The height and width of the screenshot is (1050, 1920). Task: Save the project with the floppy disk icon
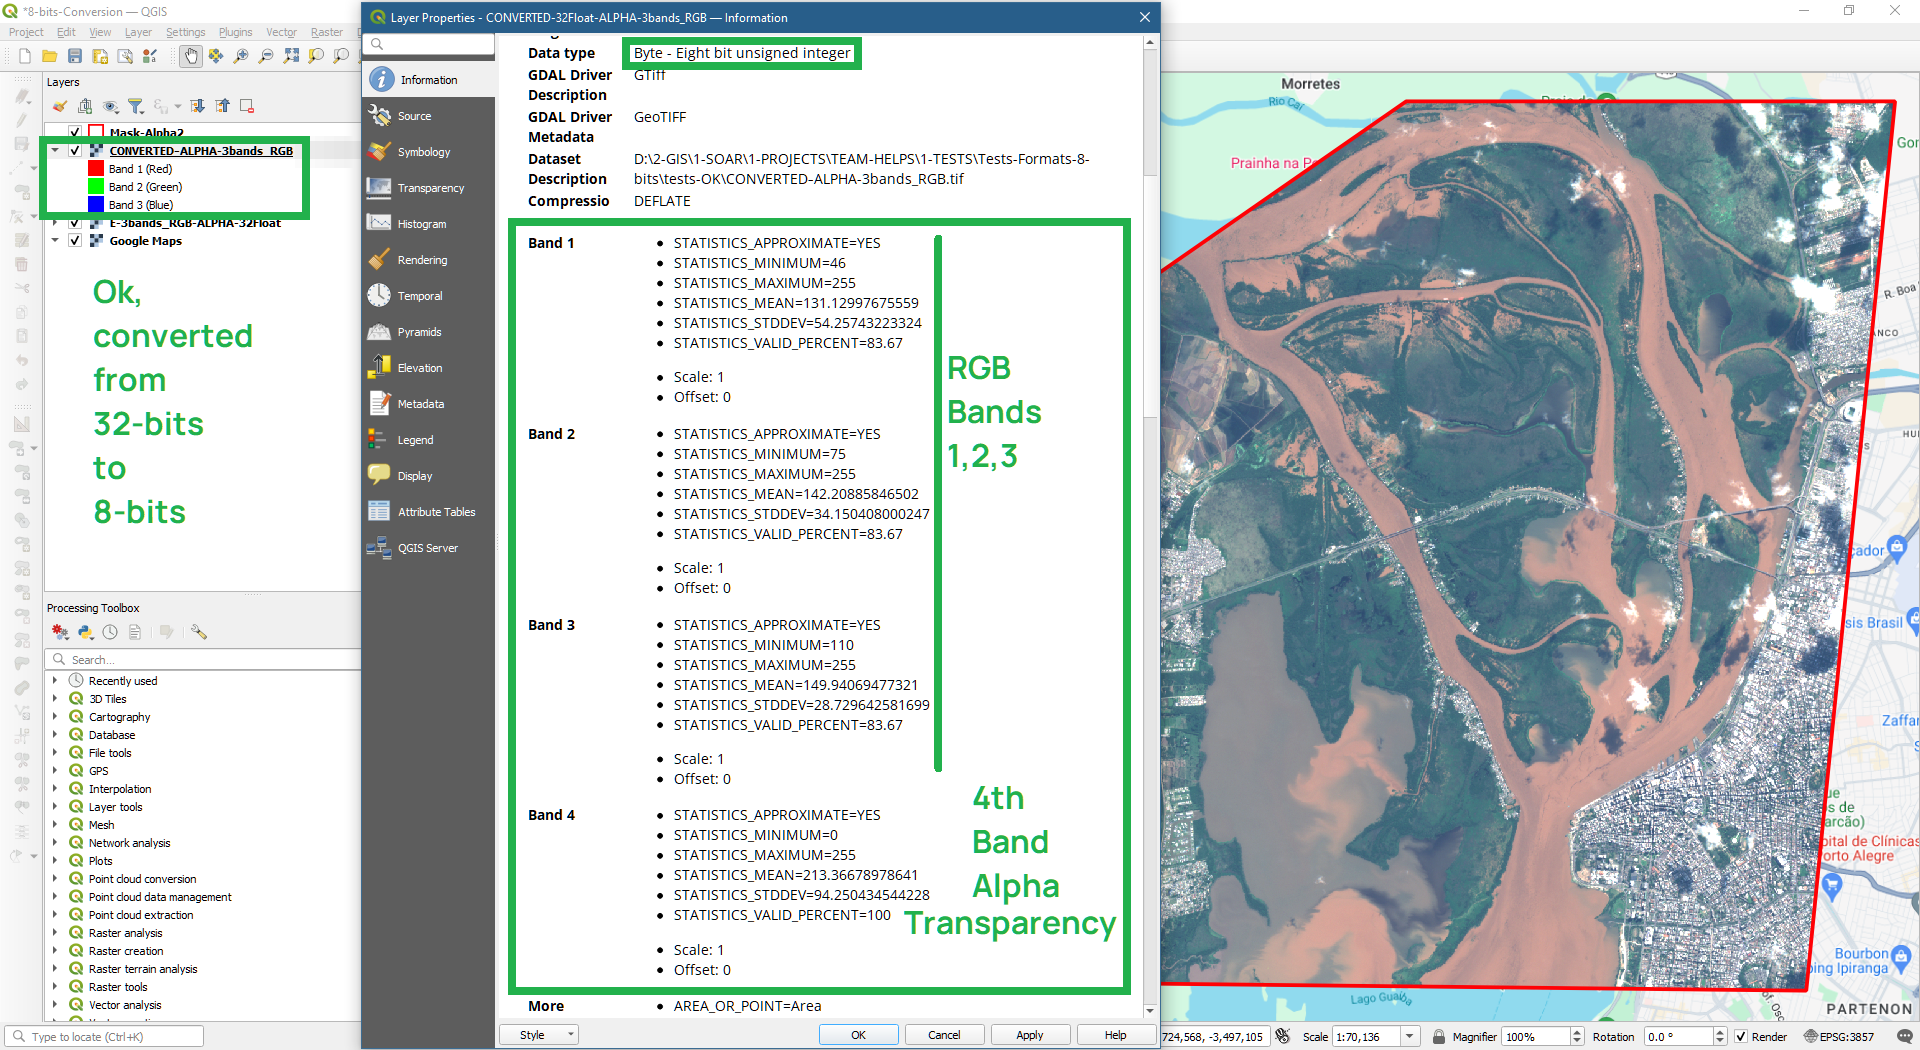click(x=75, y=56)
